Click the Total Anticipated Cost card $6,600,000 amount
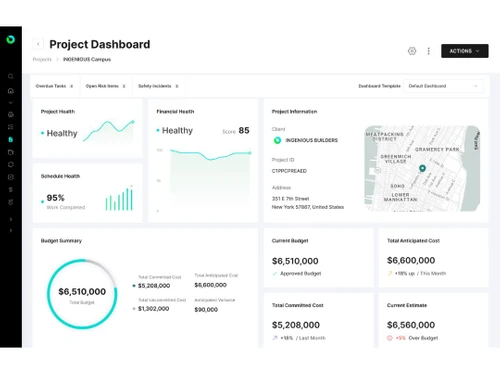This screenshot has width=500, height=375. coord(411,260)
